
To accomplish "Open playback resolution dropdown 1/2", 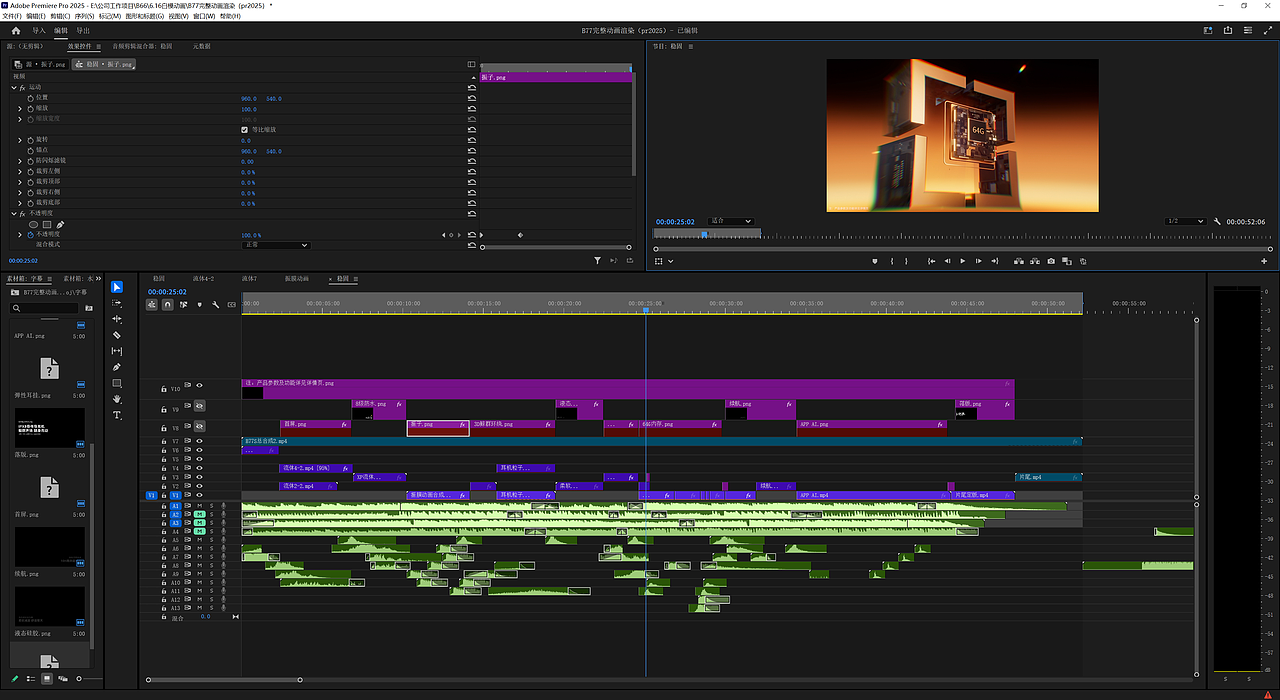I will (x=1184, y=221).
